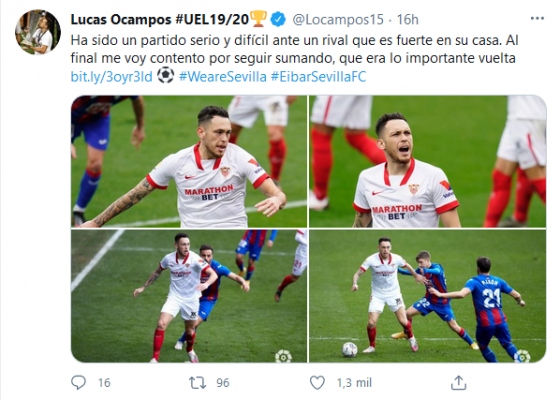Open bottom-right photo with number 21
Image resolution: width=560 pixels, height=400 pixels.
(428, 296)
